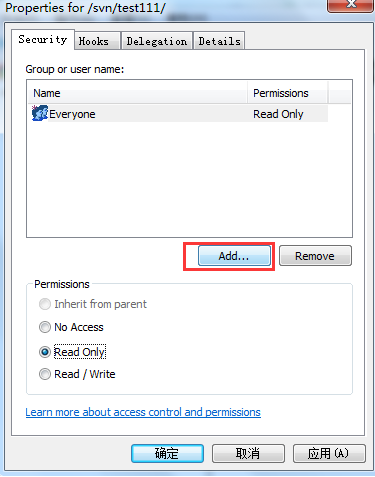Sort list by Name column header

(137, 93)
